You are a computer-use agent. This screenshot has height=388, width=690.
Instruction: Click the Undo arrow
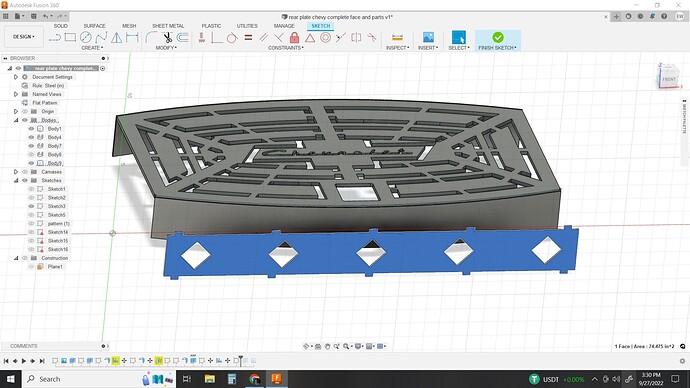click(x=45, y=16)
